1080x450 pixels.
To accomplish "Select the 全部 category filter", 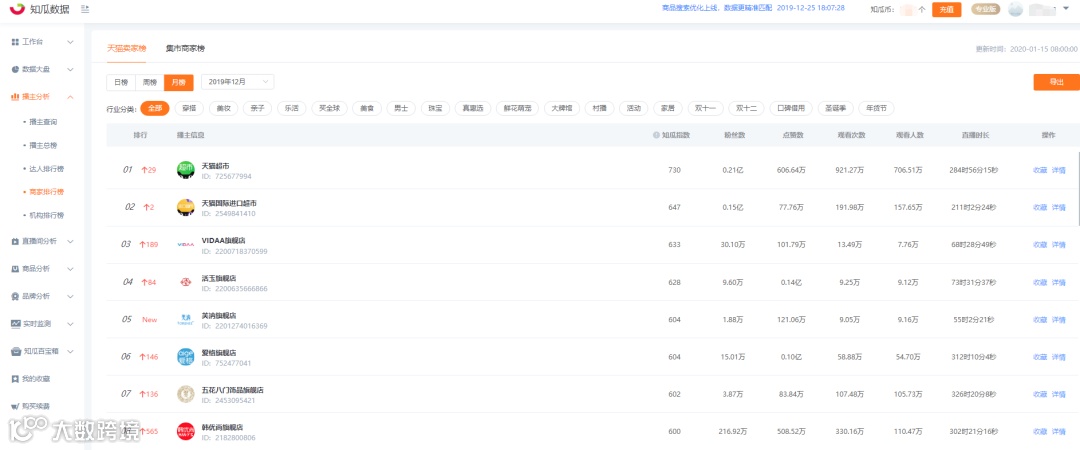I will coord(155,108).
